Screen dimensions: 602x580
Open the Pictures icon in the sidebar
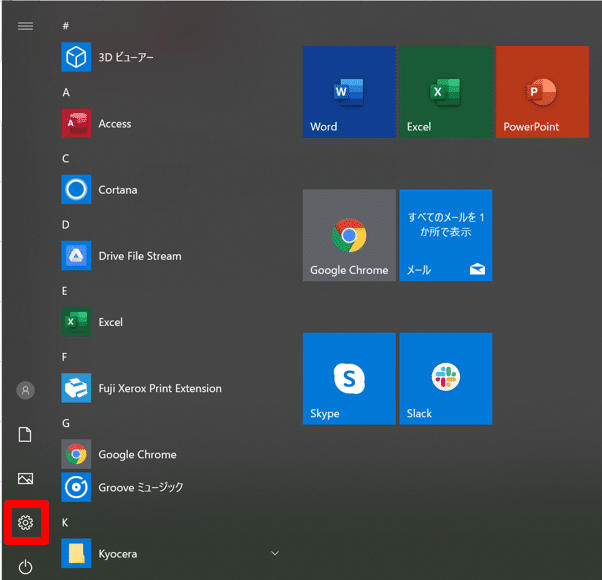pyautogui.click(x=25, y=478)
